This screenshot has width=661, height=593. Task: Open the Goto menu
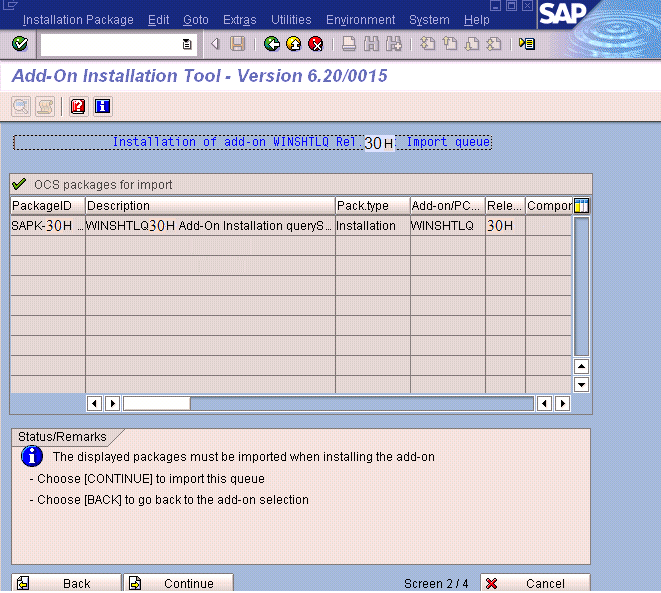196,20
